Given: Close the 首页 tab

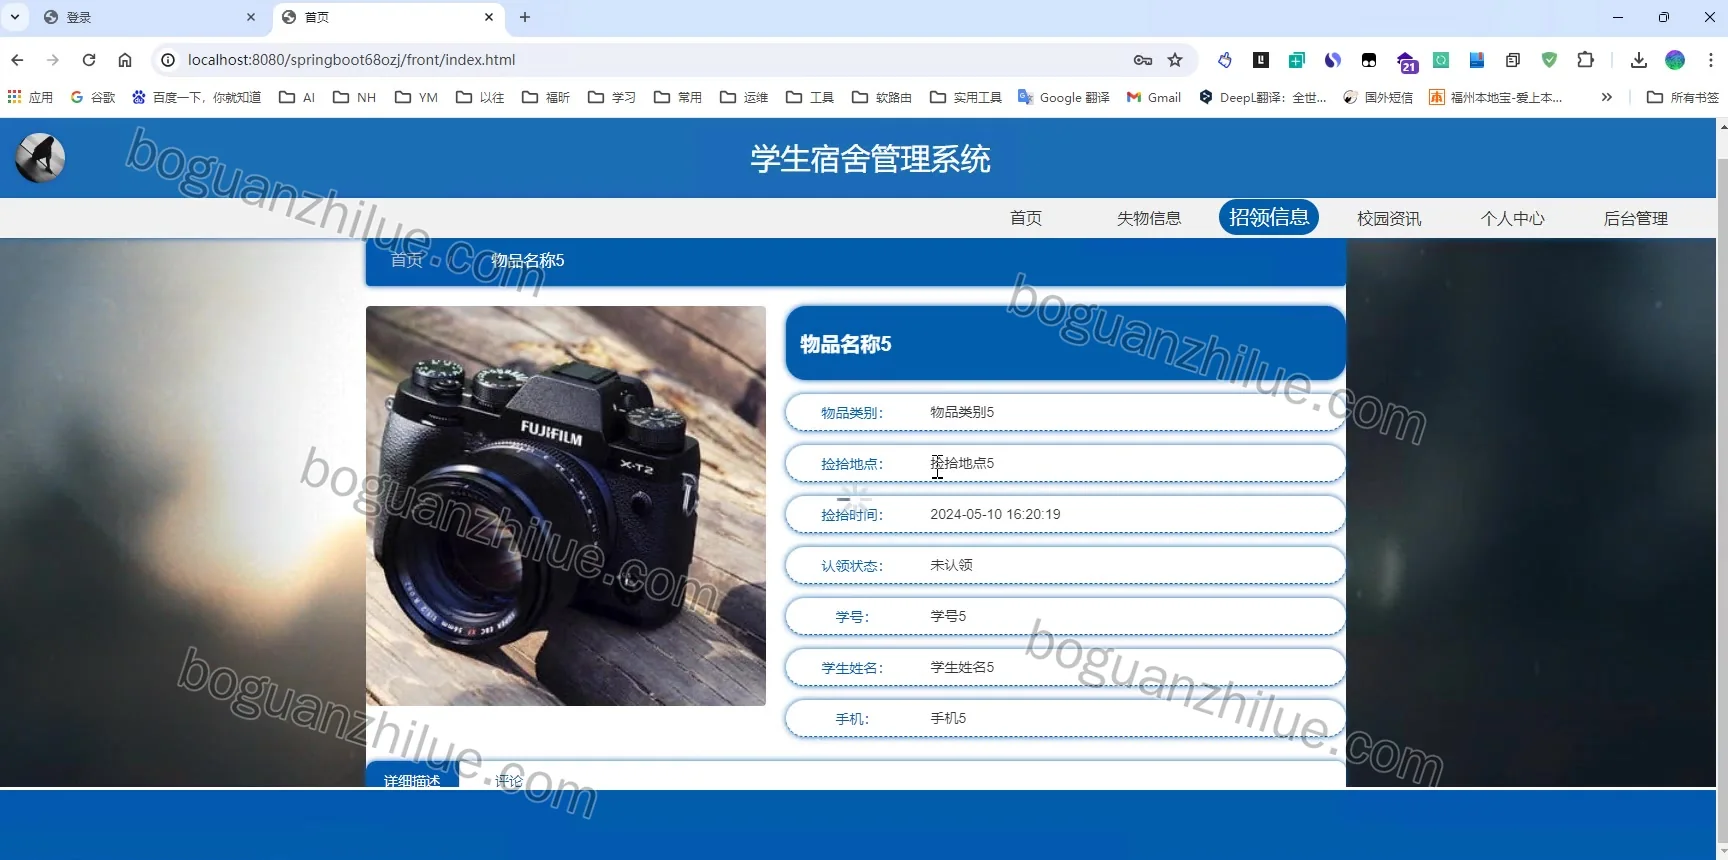Looking at the screenshot, I should 489,17.
